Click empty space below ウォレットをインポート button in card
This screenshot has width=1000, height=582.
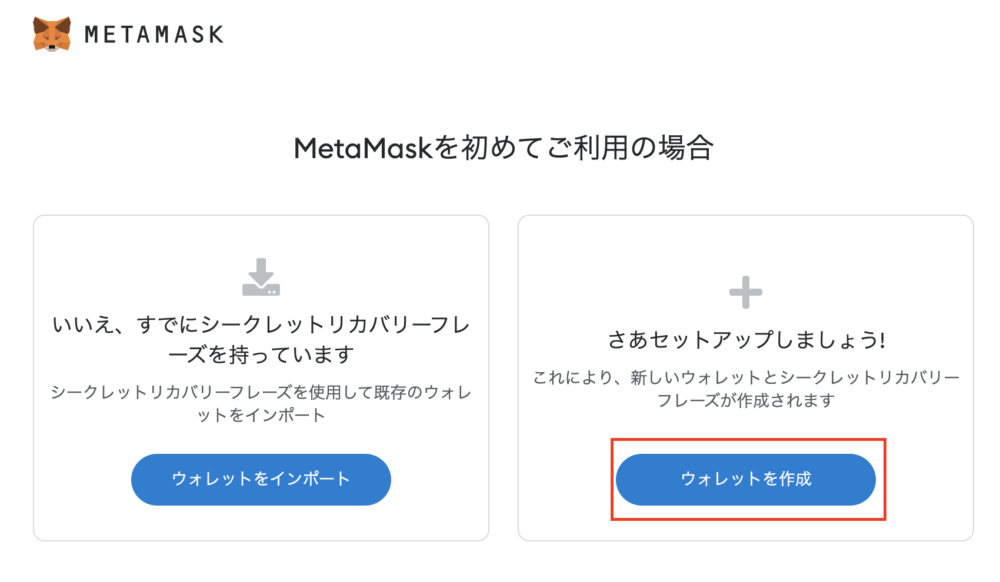click(x=261, y=523)
